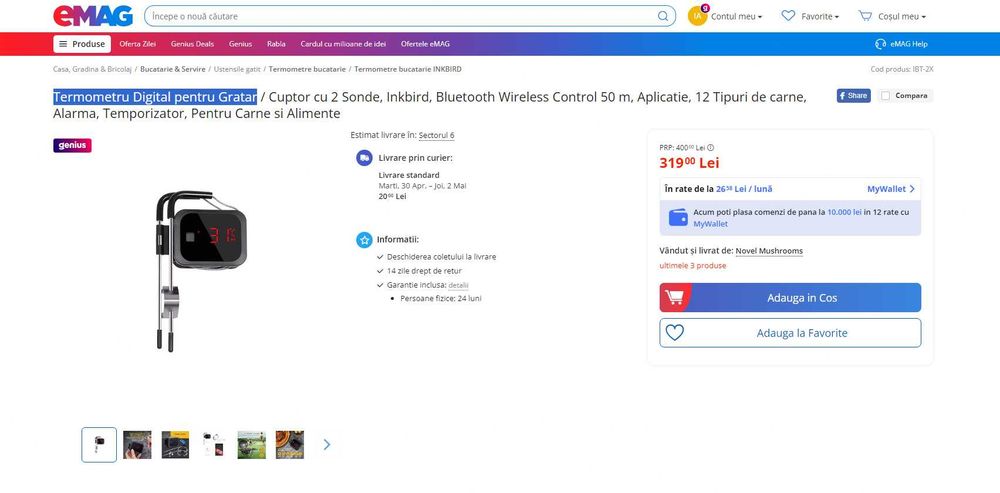The image size is (1000, 493).
Task: Click the shopping cart icon in the Adauga in Cos button
Action: point(674,298)
